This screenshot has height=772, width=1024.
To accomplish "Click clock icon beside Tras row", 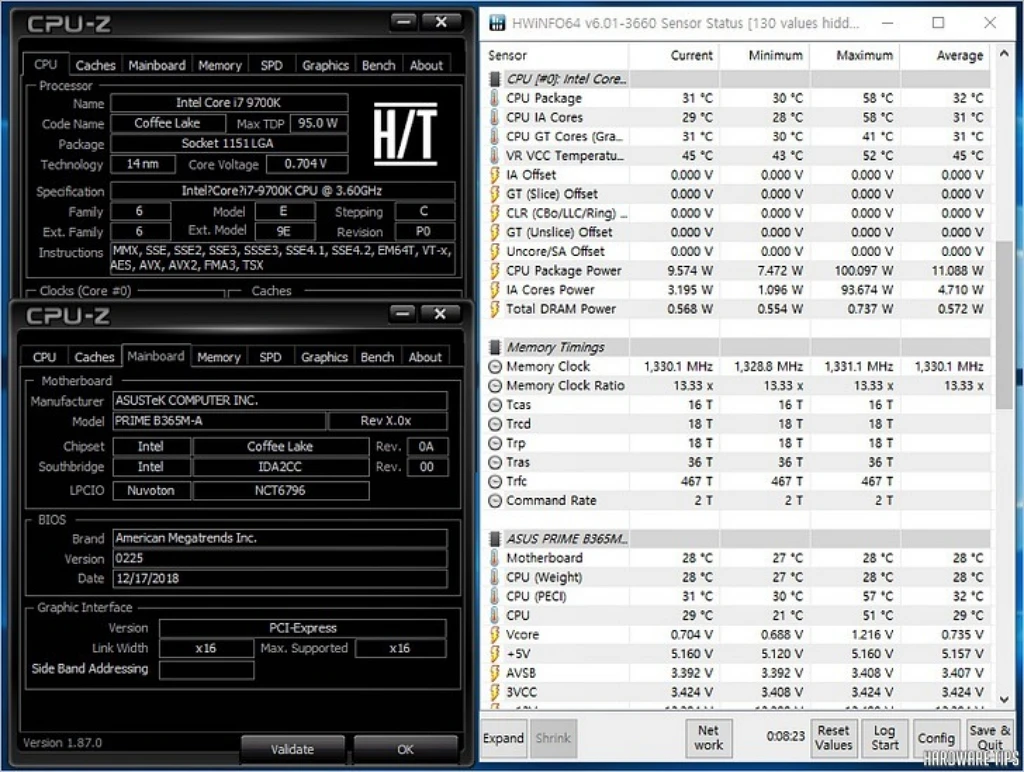I will pyautogui.click(x=495, y=462).
